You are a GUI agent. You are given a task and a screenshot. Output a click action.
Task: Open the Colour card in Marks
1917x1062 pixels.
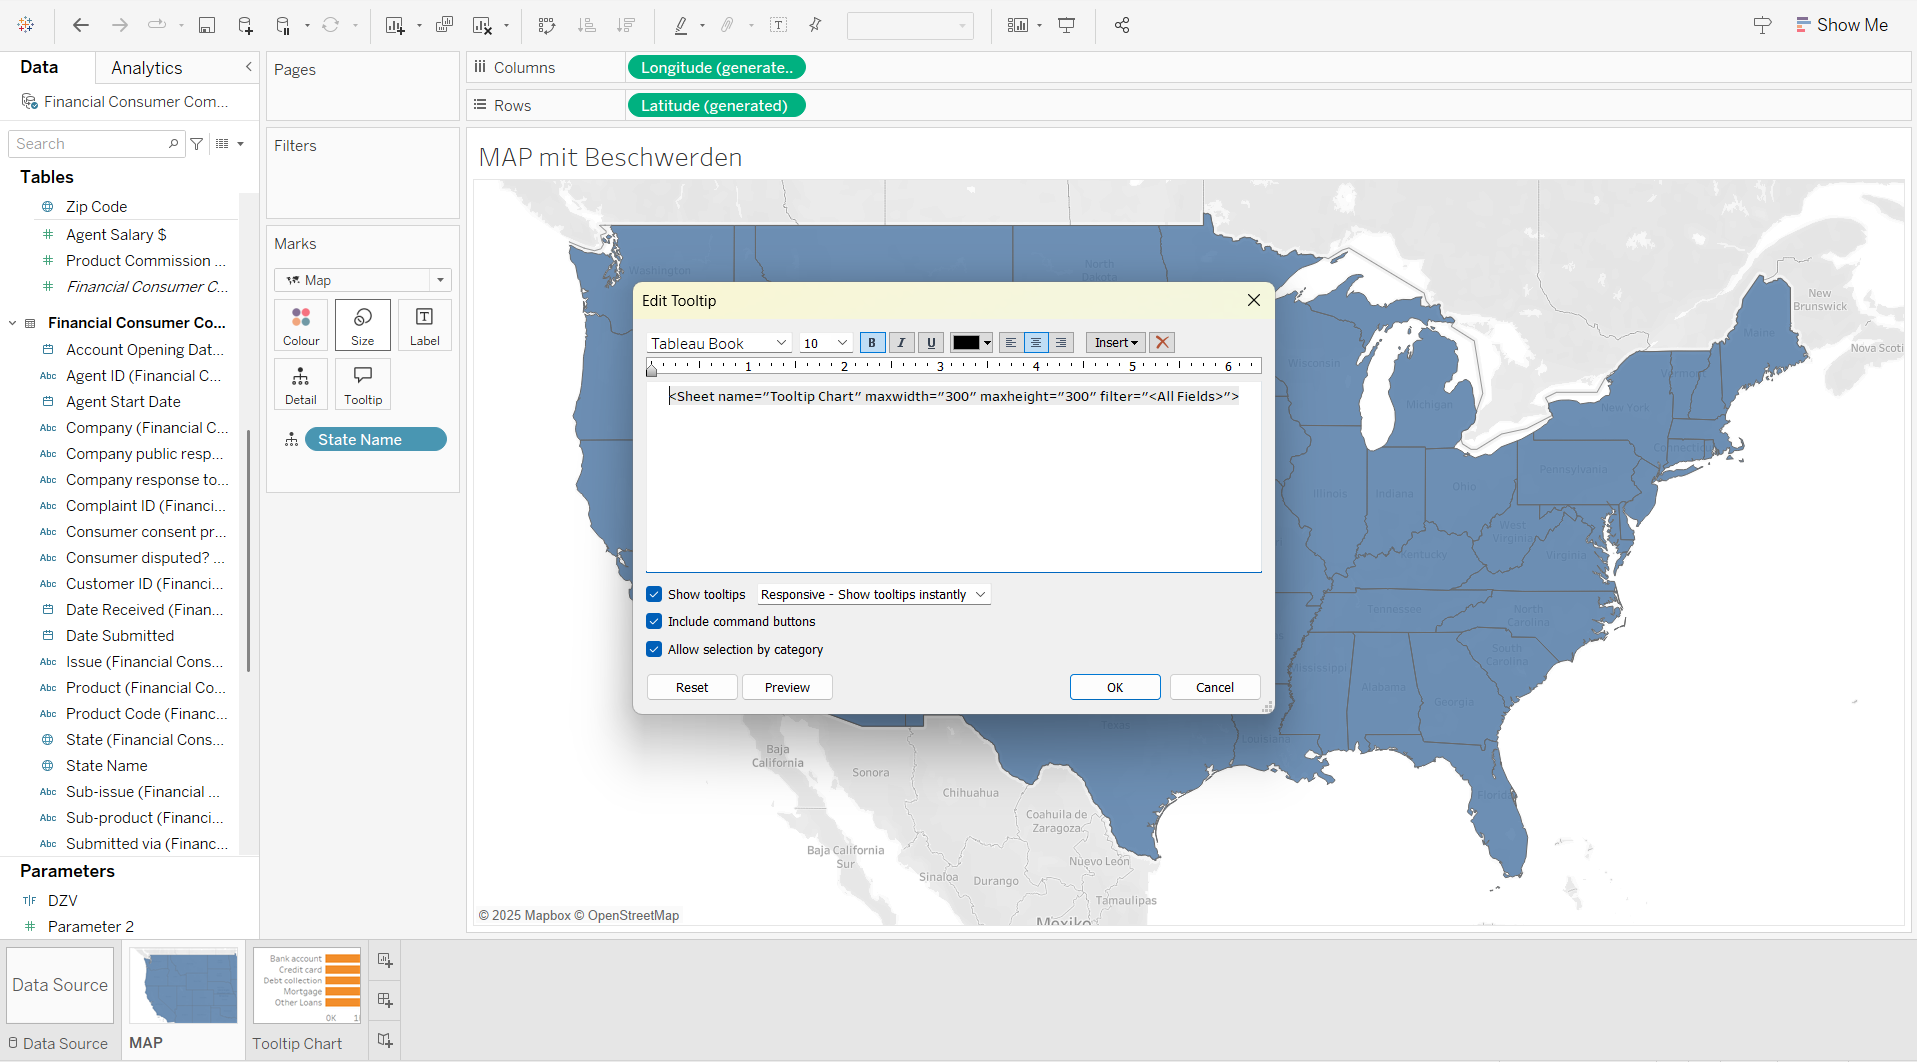tap(301, 325)
